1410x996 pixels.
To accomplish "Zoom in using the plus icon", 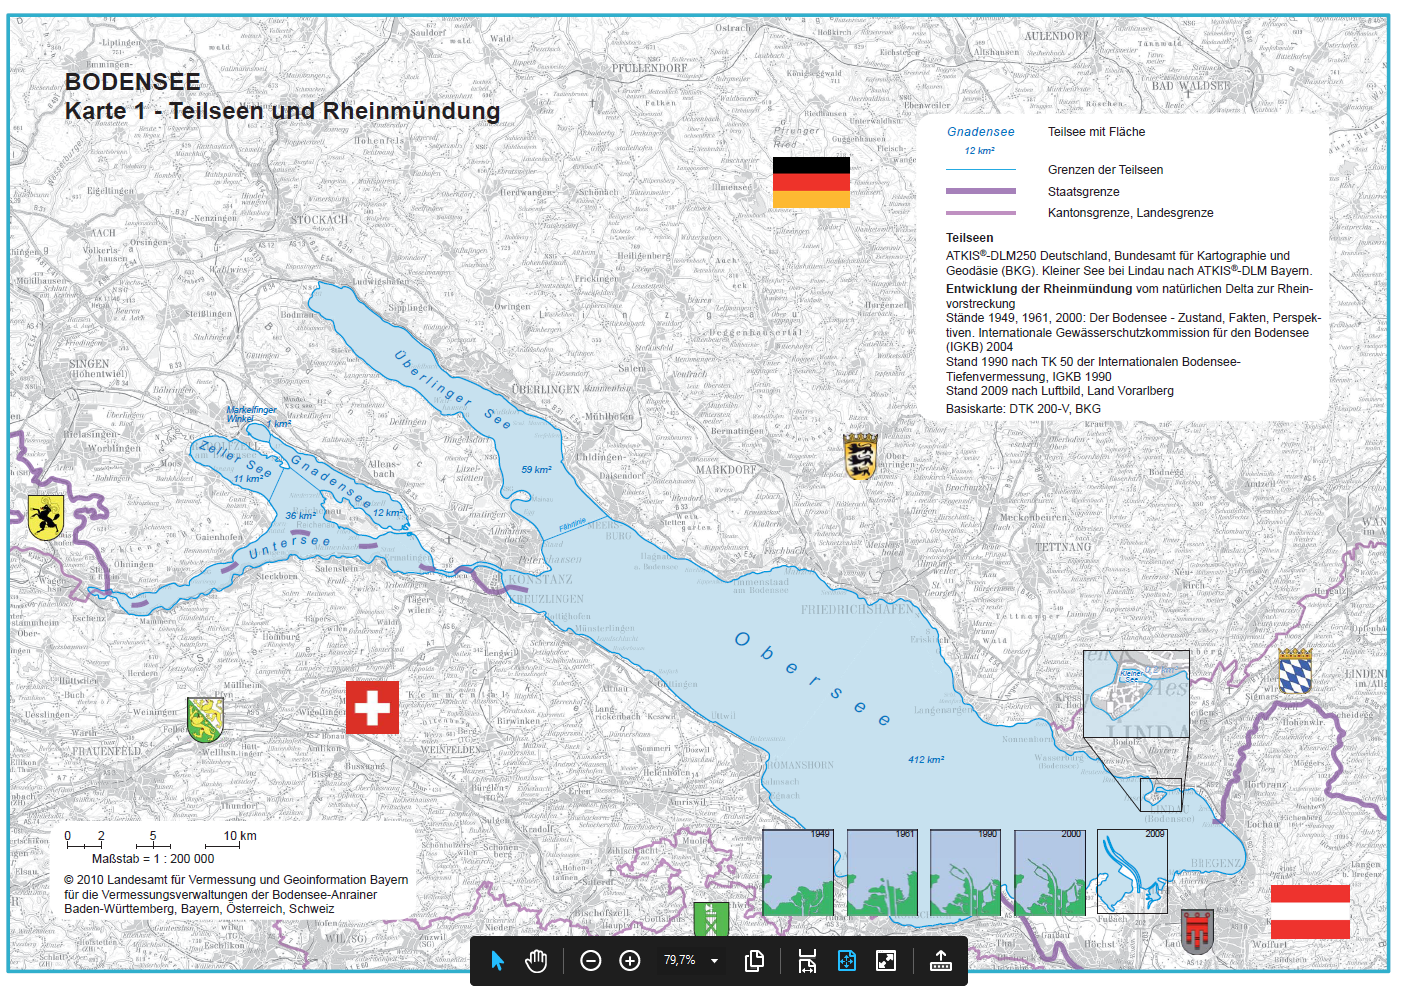I will 630,960.
